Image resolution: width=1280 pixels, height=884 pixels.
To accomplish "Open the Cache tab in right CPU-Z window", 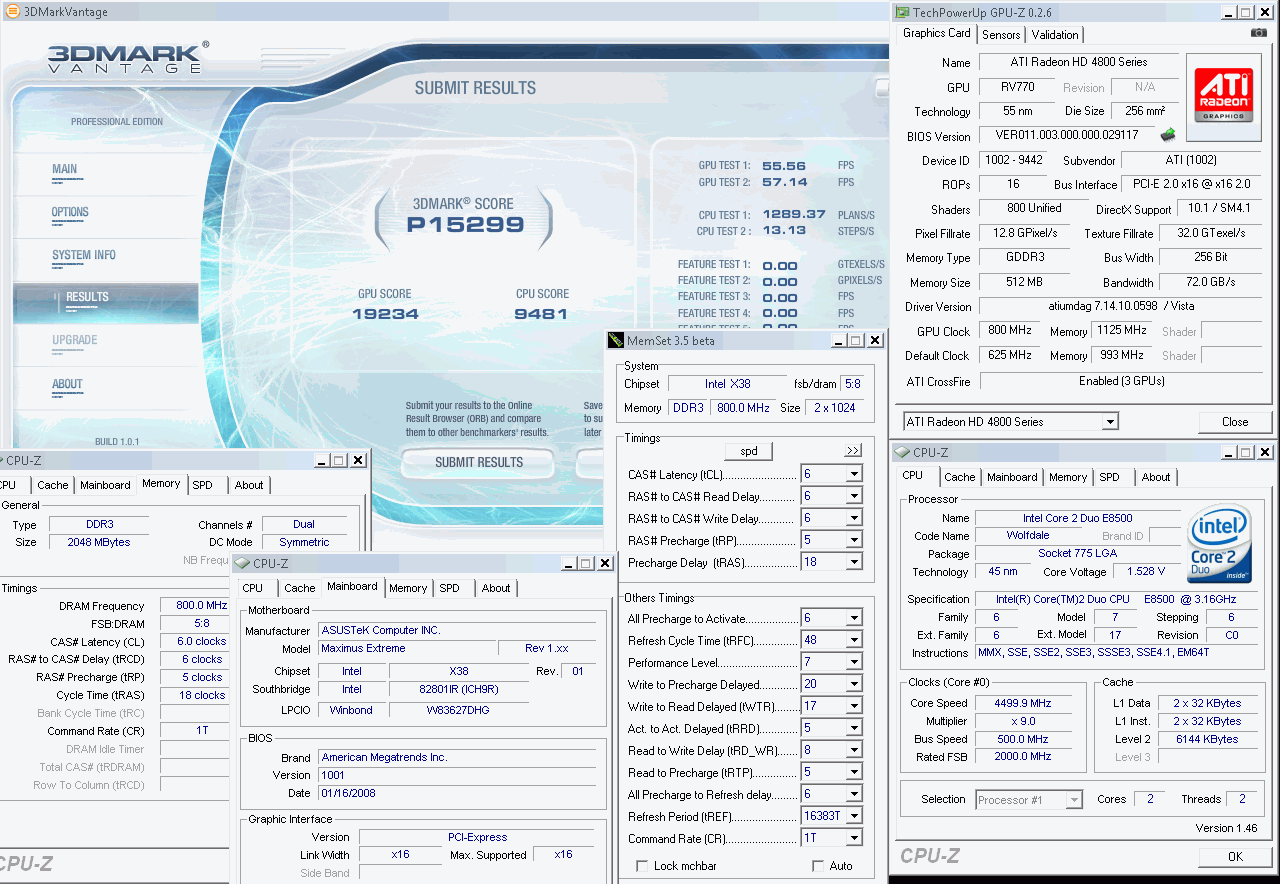I will [959, 477].
